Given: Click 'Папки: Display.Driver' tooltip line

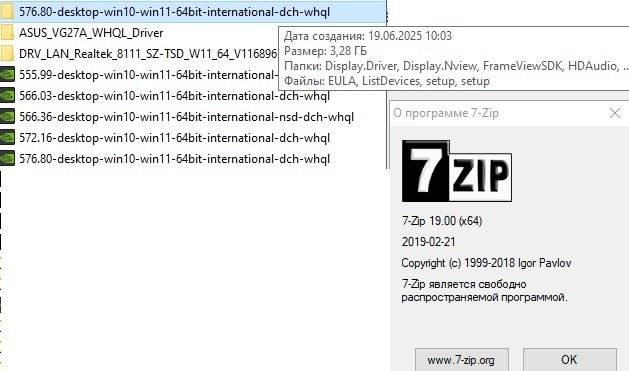Looking at the screenshot, I should pyautogui.click(x=456, y=66).
